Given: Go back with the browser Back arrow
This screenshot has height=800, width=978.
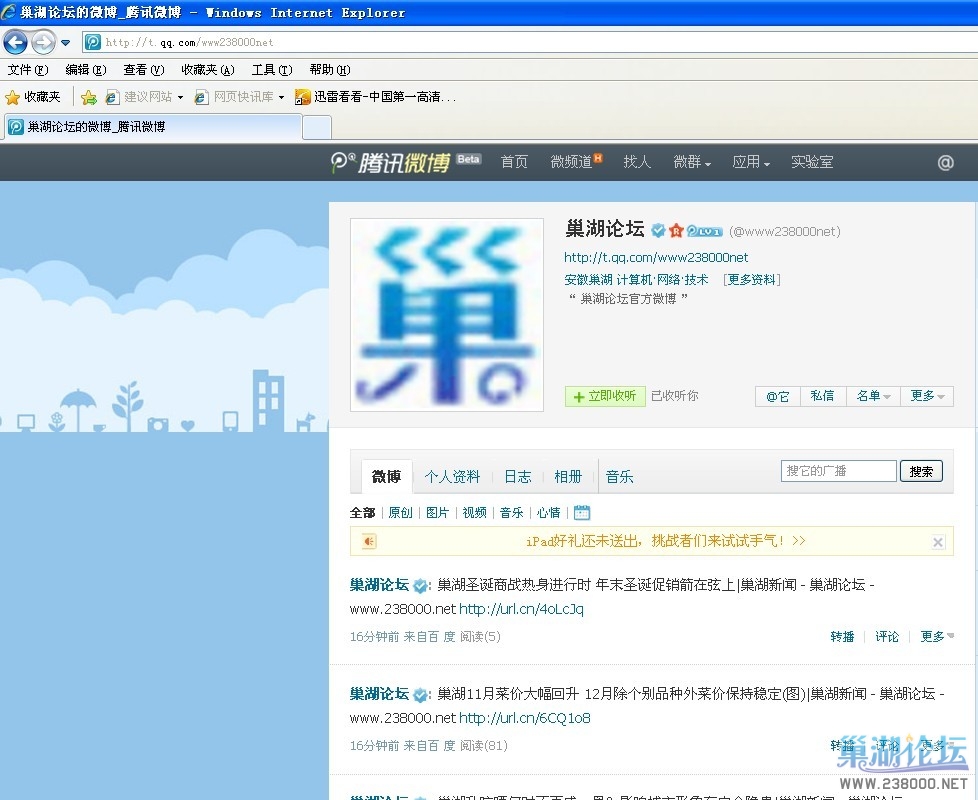Looking at the screenshot, I should (15, 42).
